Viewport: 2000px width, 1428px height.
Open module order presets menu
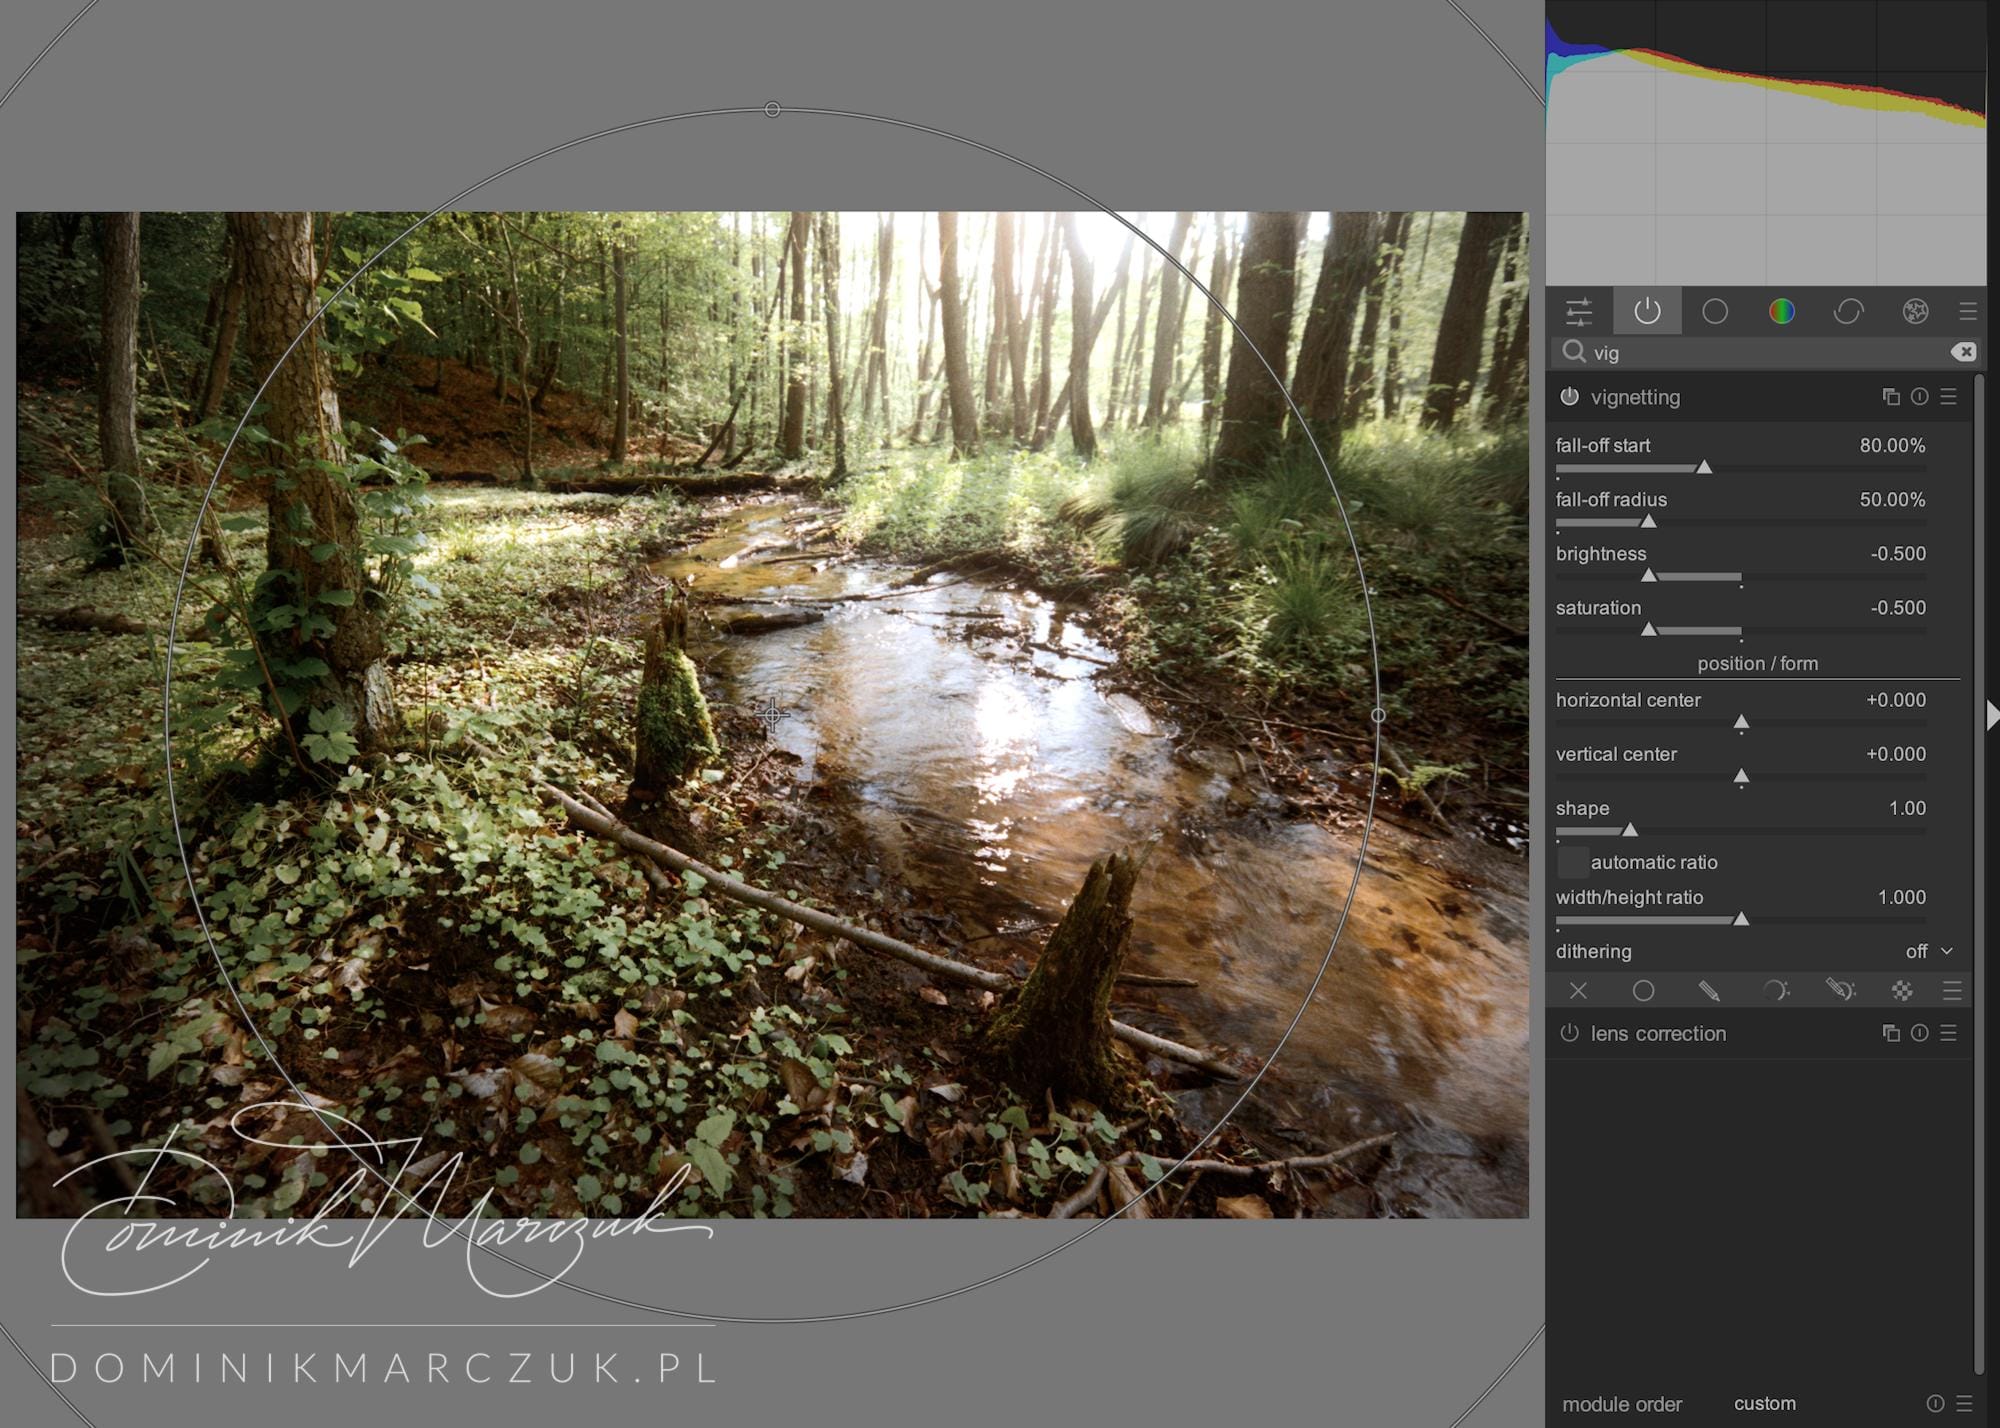(1964, 1404)
